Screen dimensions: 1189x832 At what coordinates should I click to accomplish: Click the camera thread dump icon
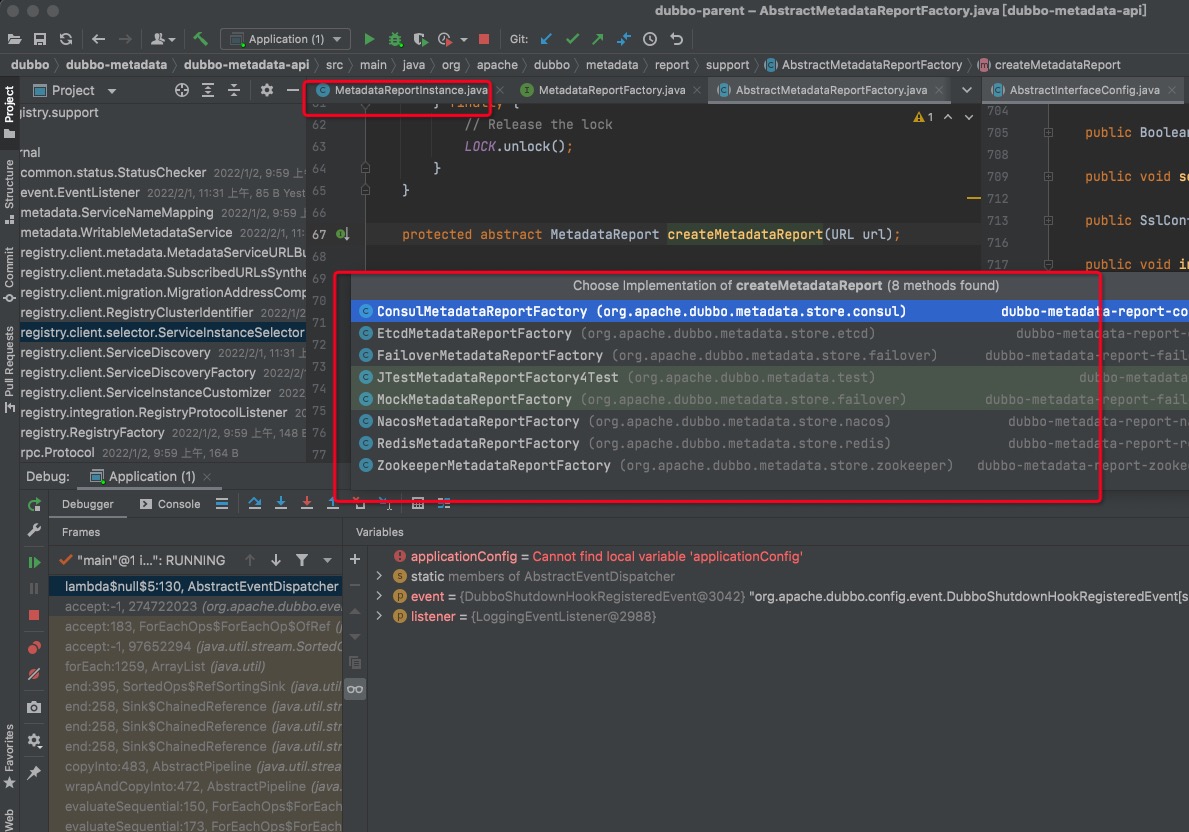[x=34, y=707]
